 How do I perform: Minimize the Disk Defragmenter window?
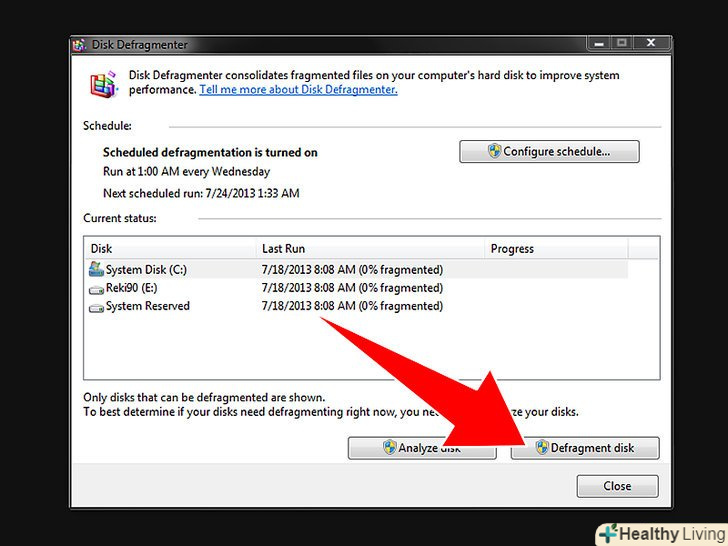[599, 44]
